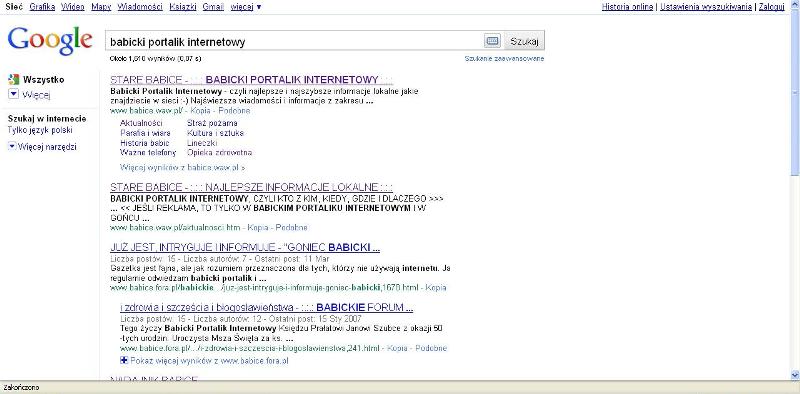Select Sieć in top navigation
The width and height of the screenshot is (800, 394).
pyautogui.click(x=14, y=7)
